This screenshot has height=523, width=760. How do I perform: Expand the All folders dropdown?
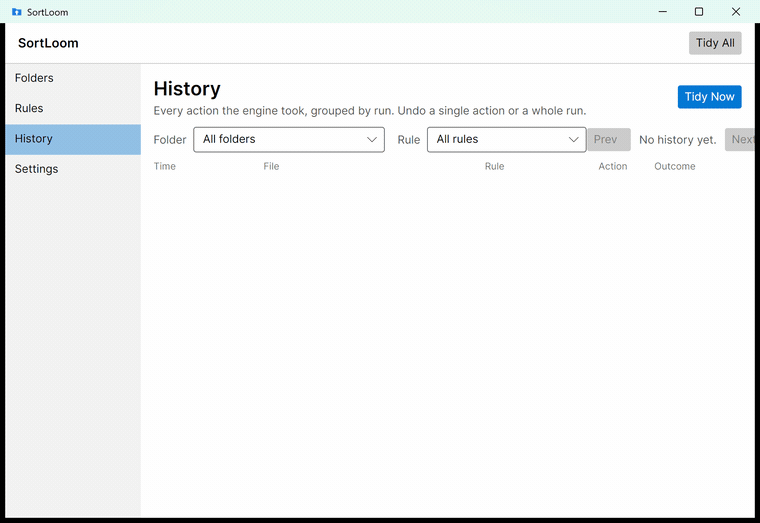click(289, 140)
